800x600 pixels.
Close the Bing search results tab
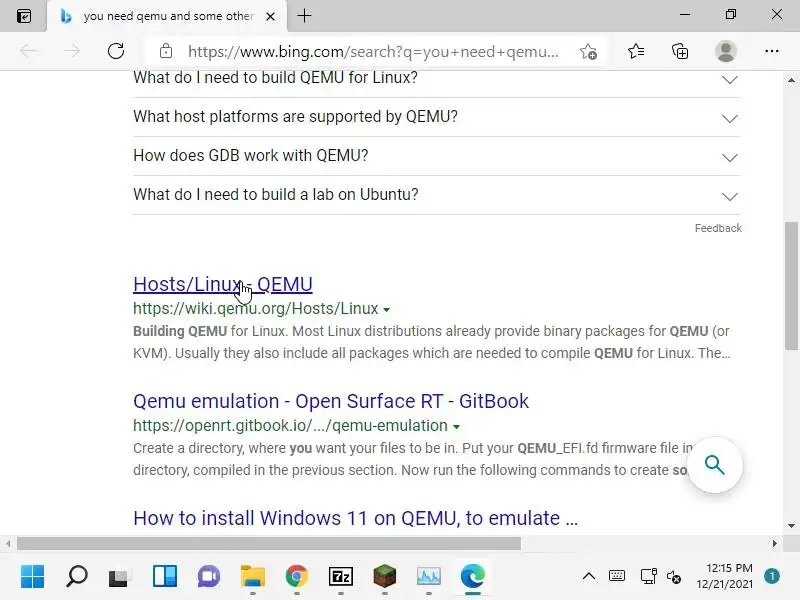[270, 16]
